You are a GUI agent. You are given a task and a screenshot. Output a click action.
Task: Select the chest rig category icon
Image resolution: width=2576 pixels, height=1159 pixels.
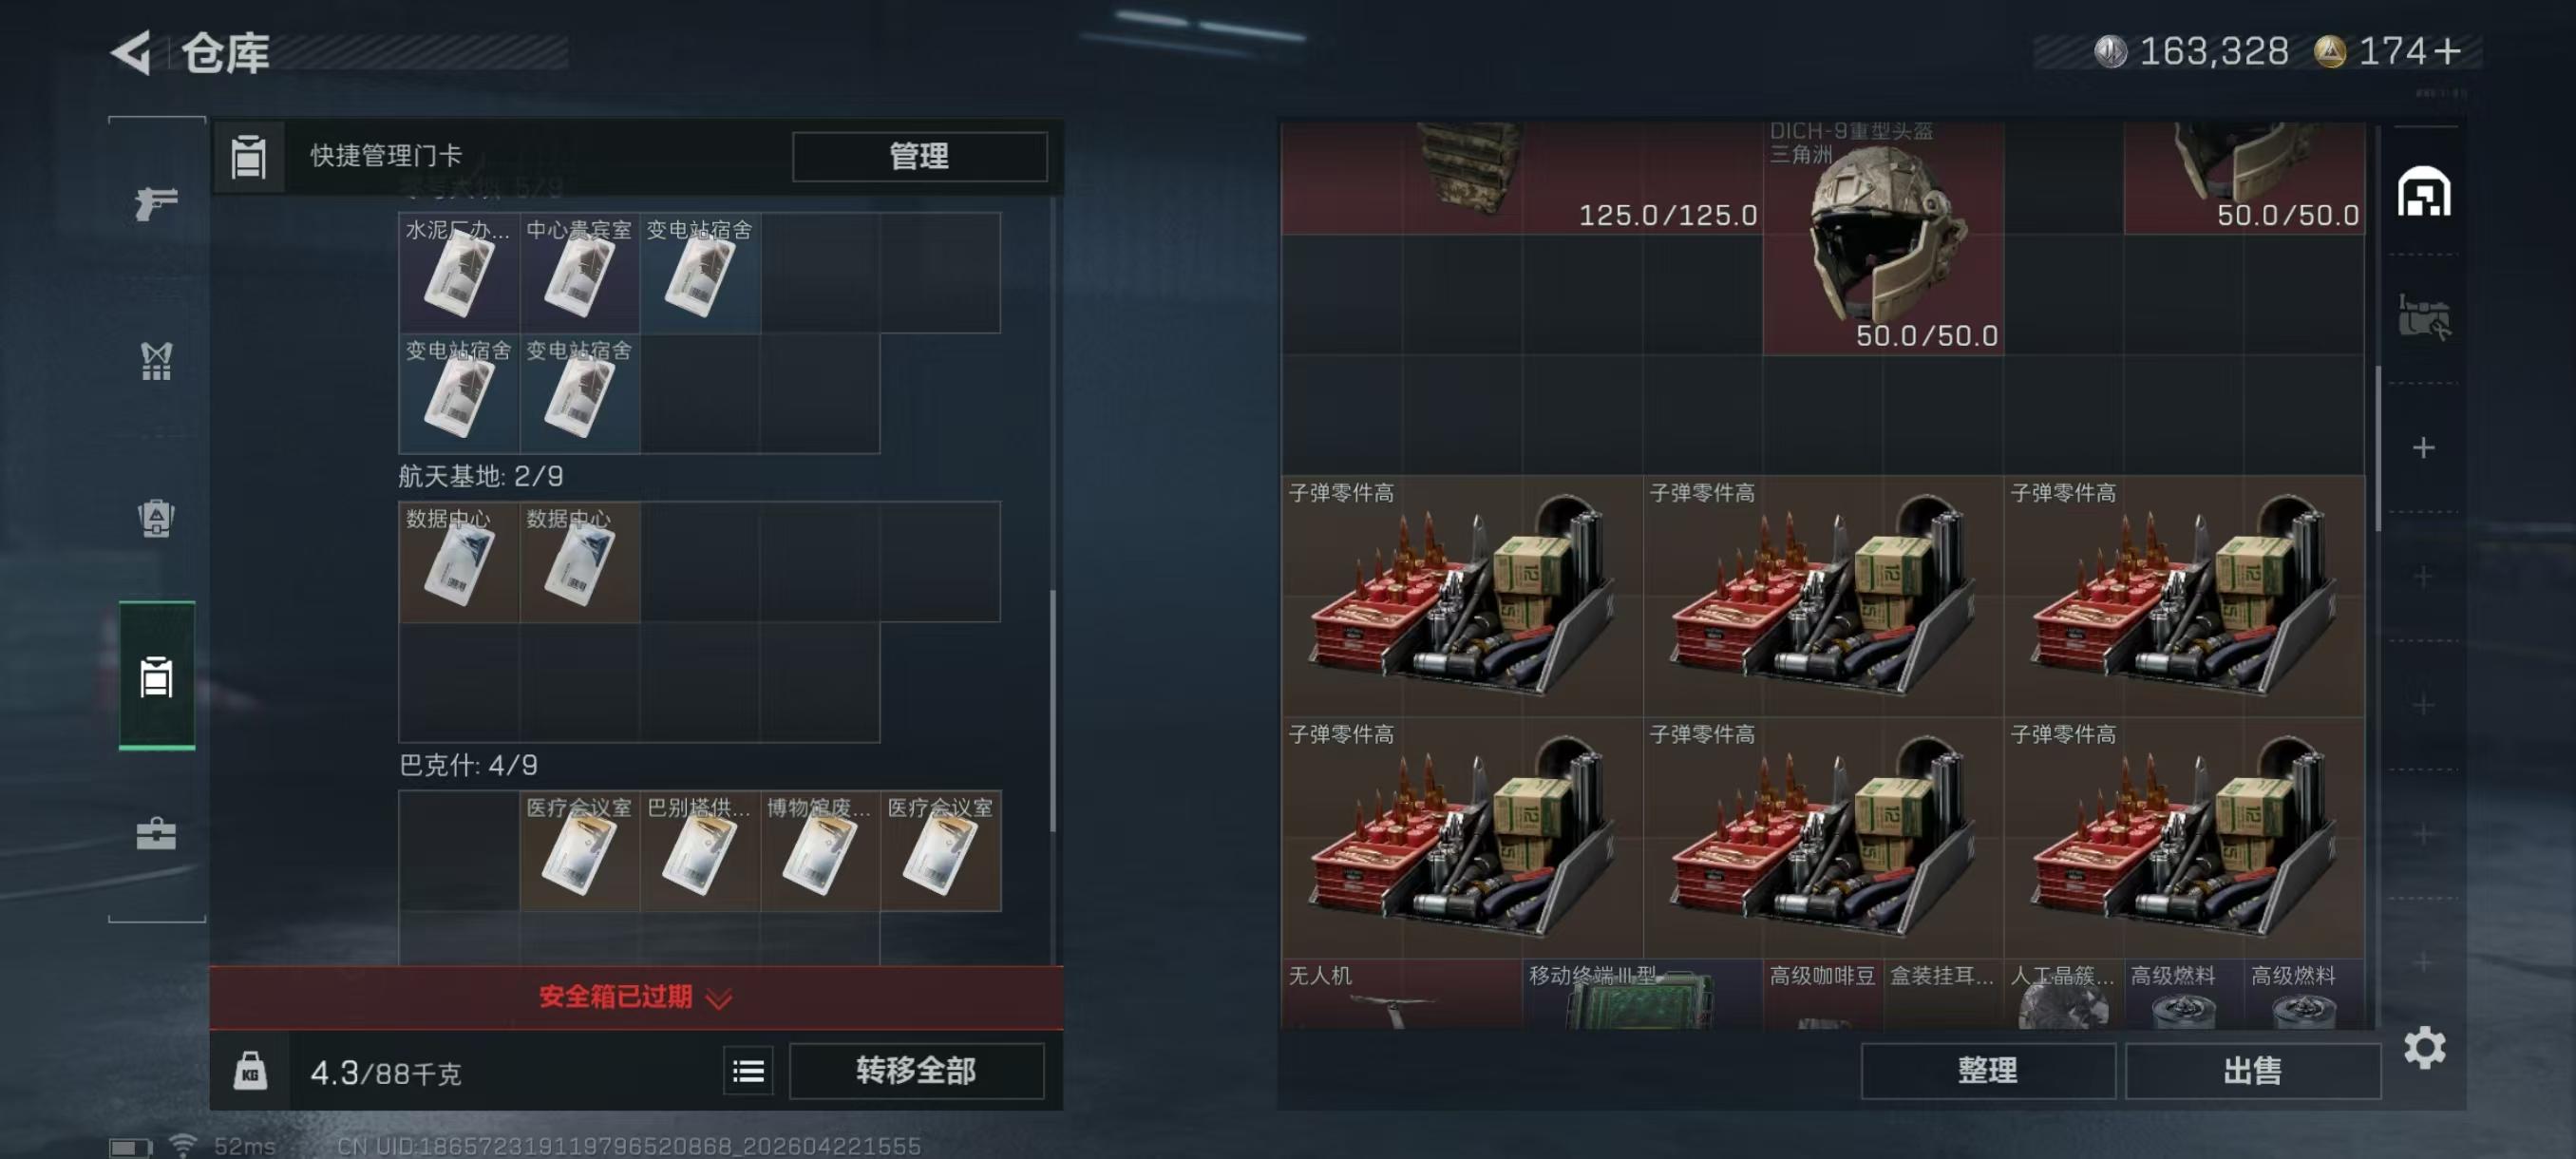pyautogui.click(x=156, y=361)
